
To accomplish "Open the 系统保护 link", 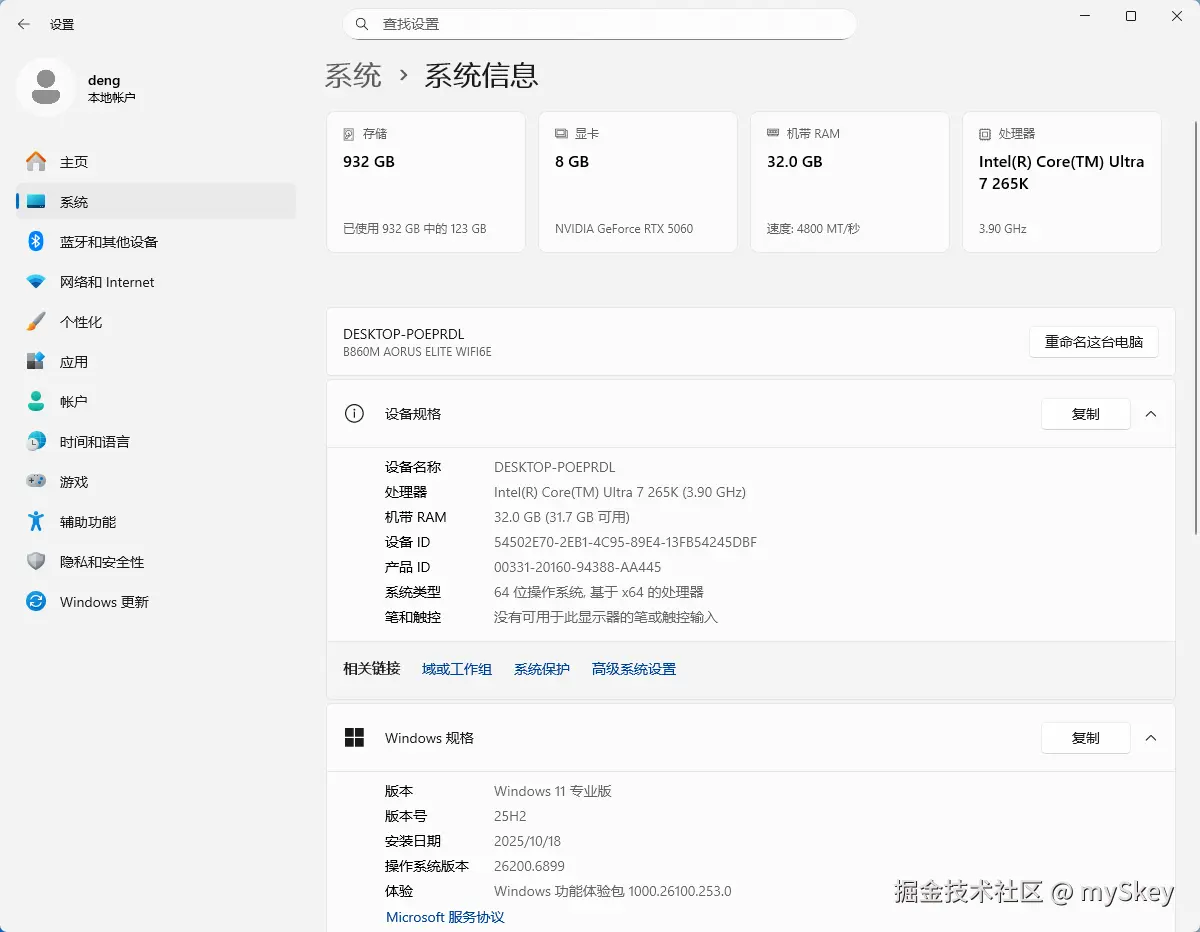I will [542, 669].
